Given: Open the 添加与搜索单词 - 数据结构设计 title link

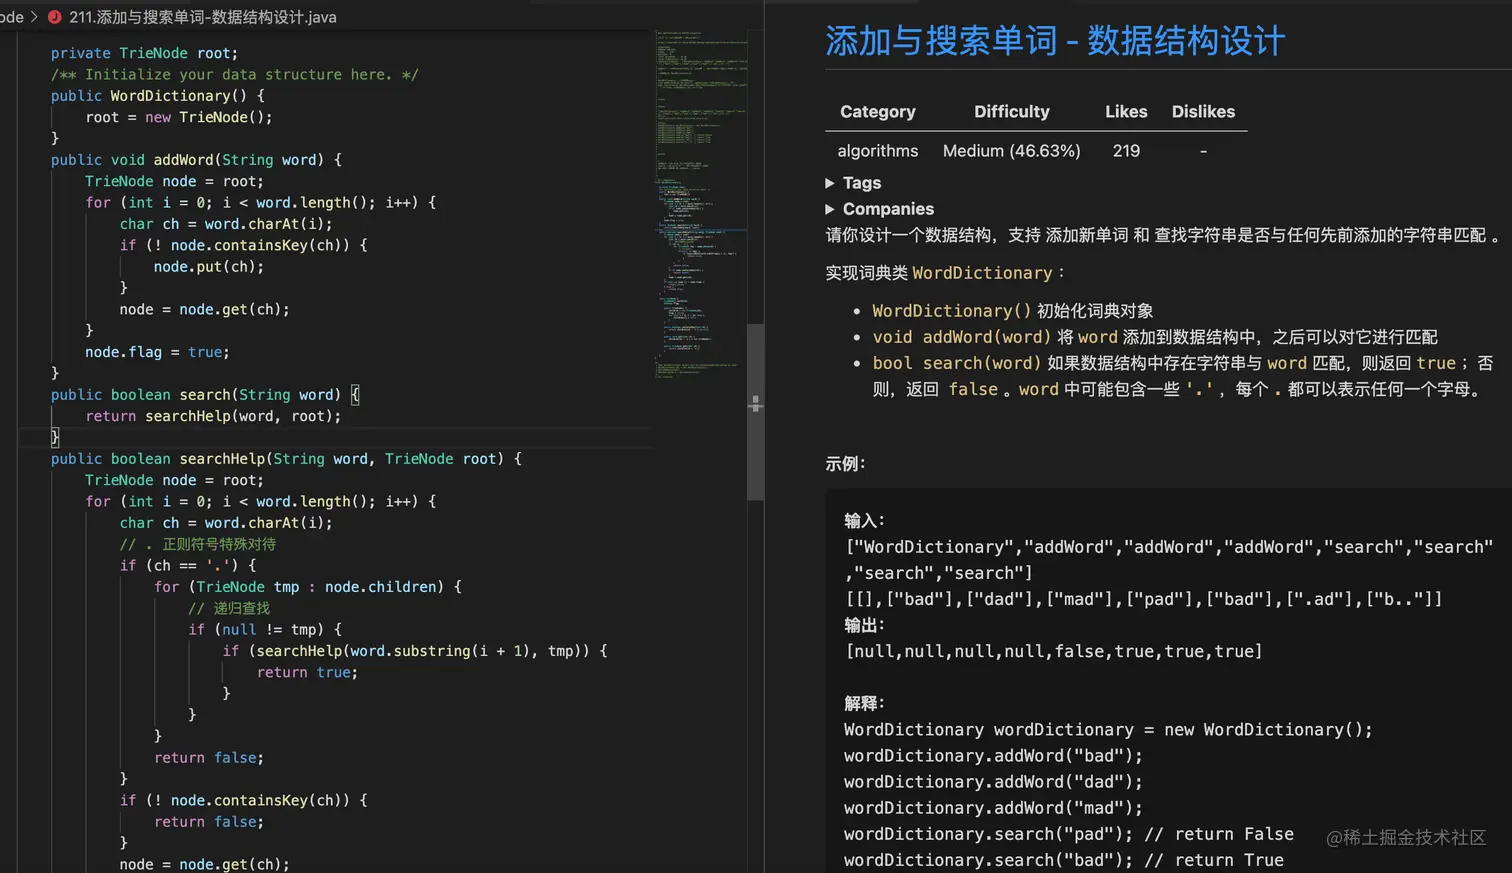Looking at the screenshot, I should (1055, 41).
